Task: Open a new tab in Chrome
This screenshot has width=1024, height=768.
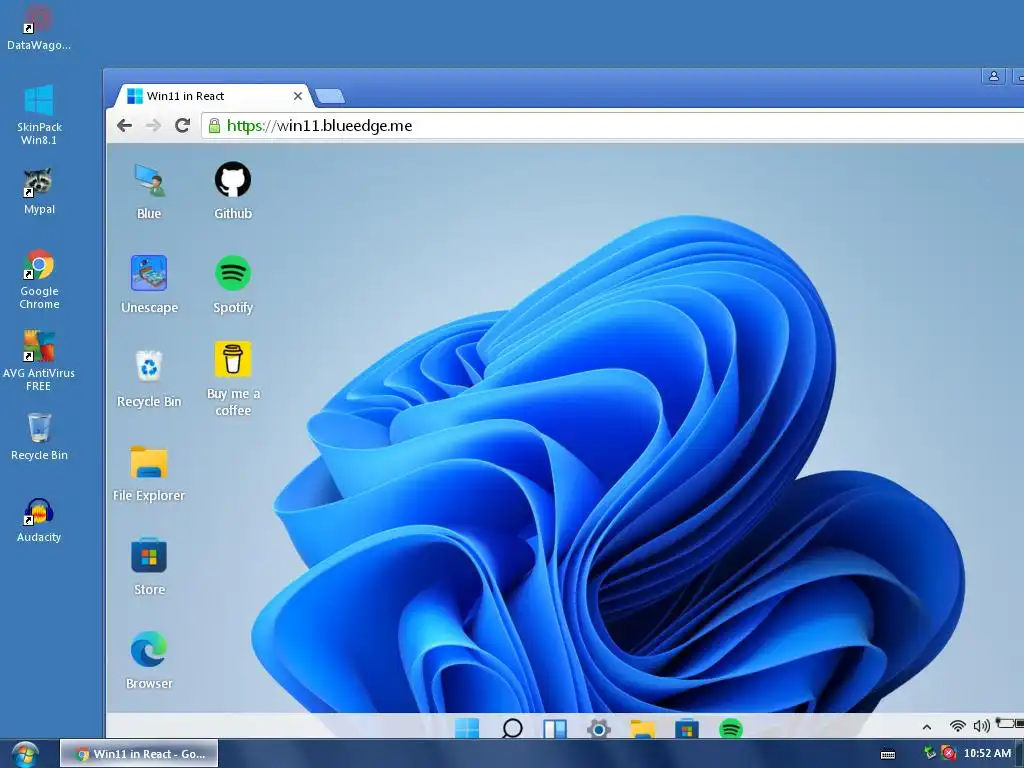Action: click(x=330, y=97)
